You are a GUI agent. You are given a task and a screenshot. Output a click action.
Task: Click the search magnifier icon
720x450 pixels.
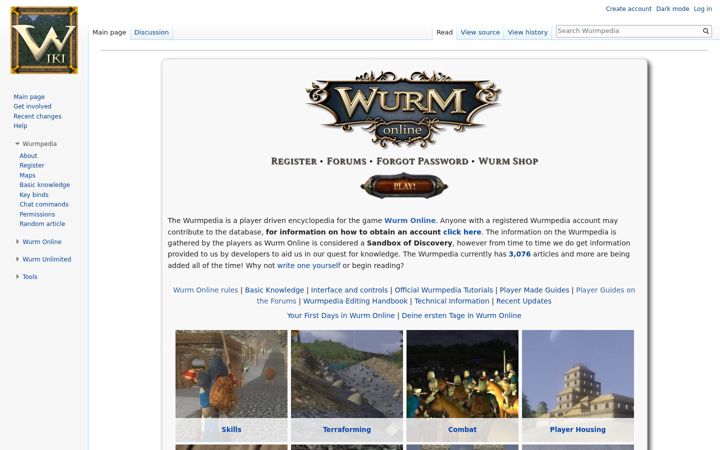coord(706,31)
